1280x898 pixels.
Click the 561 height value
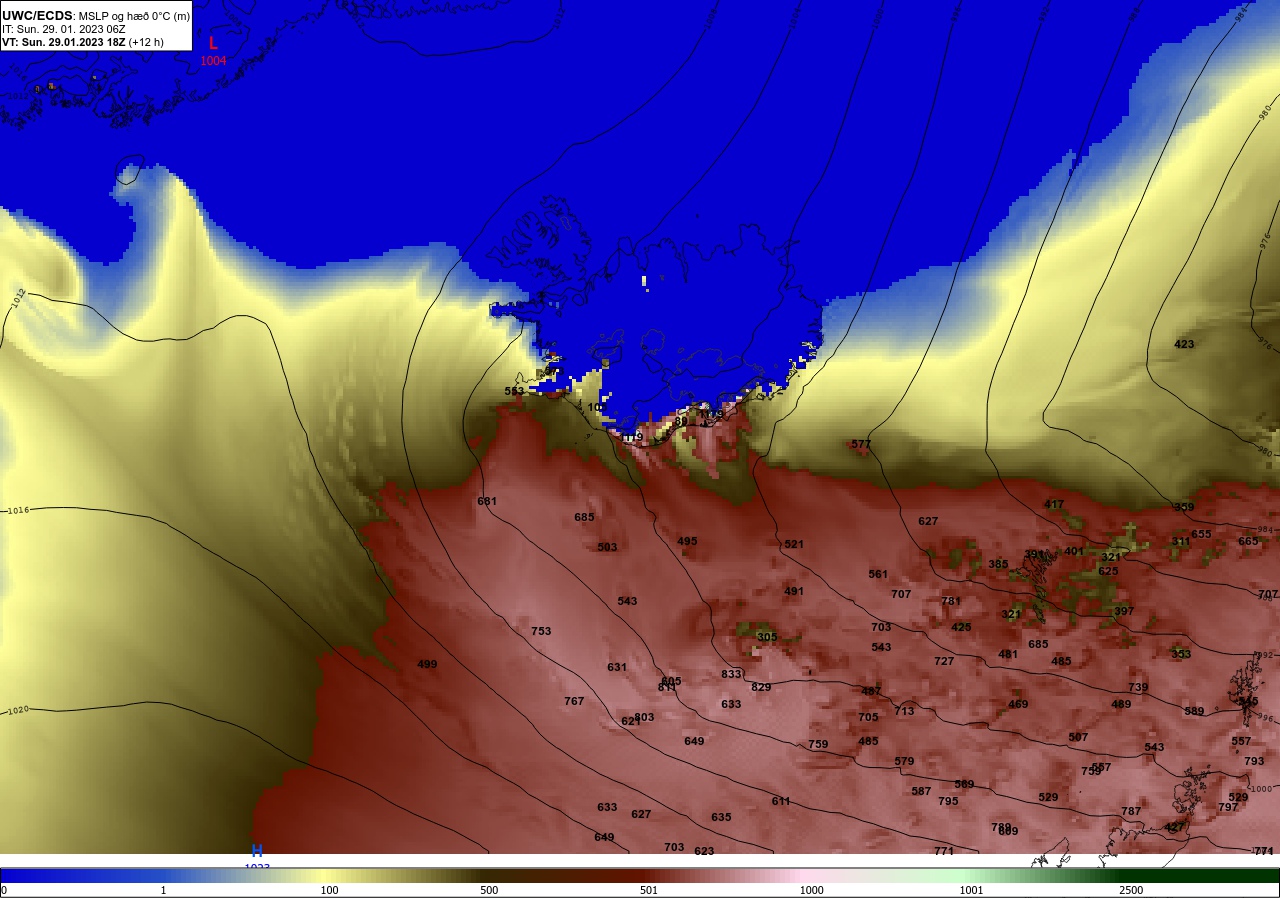878,574
